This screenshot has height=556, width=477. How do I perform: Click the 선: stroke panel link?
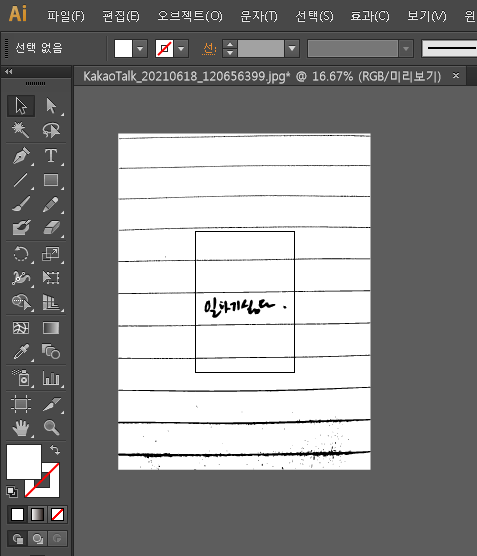pyautogui.click(x=209, y=49)
